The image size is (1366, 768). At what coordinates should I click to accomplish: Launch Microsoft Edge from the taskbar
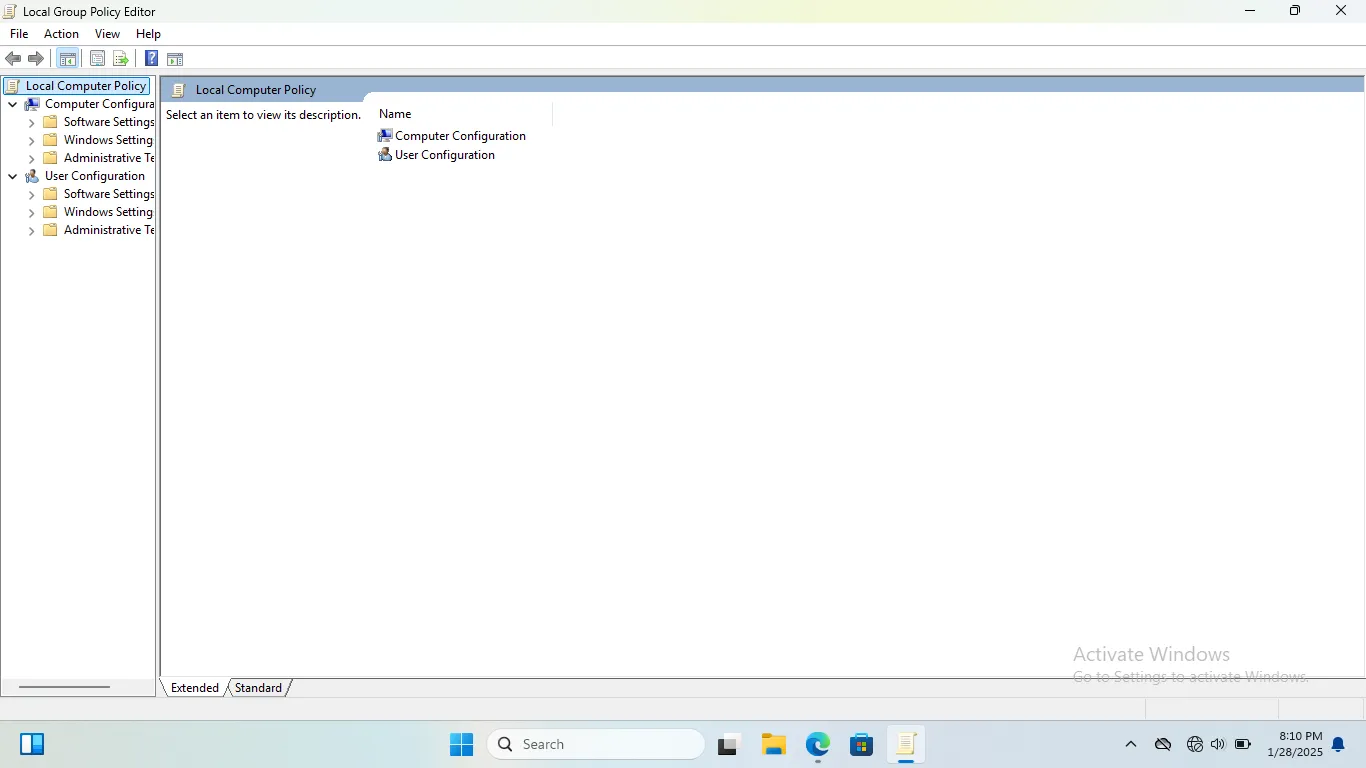point(818,744)
